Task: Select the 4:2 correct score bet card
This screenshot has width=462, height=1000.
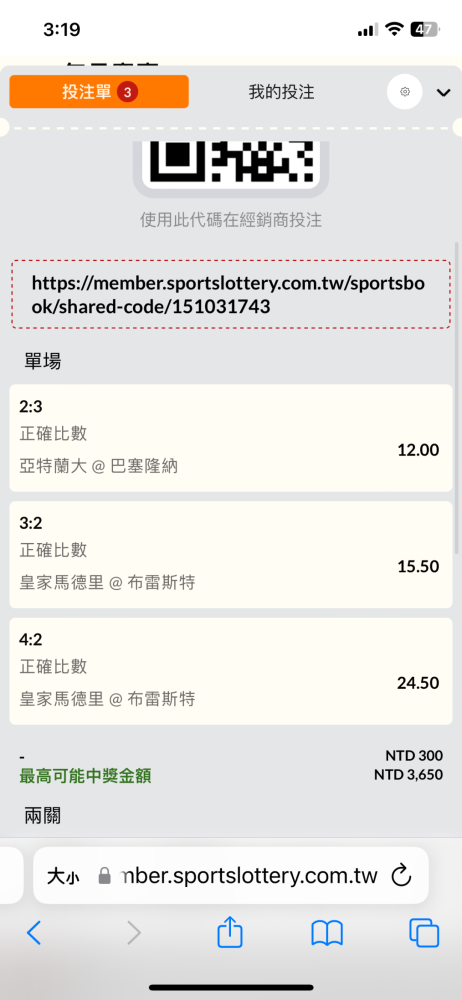Action: coord(230,671)
